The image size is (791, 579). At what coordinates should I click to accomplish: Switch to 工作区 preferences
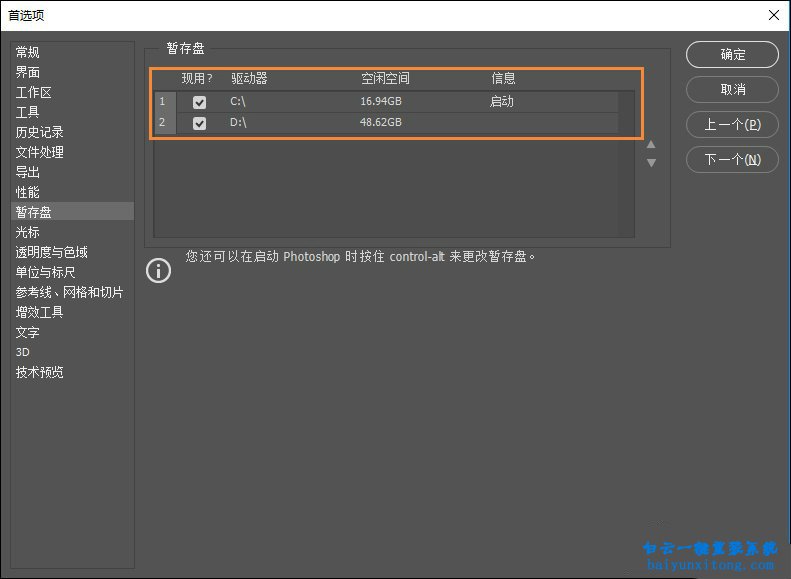[33, 92]
